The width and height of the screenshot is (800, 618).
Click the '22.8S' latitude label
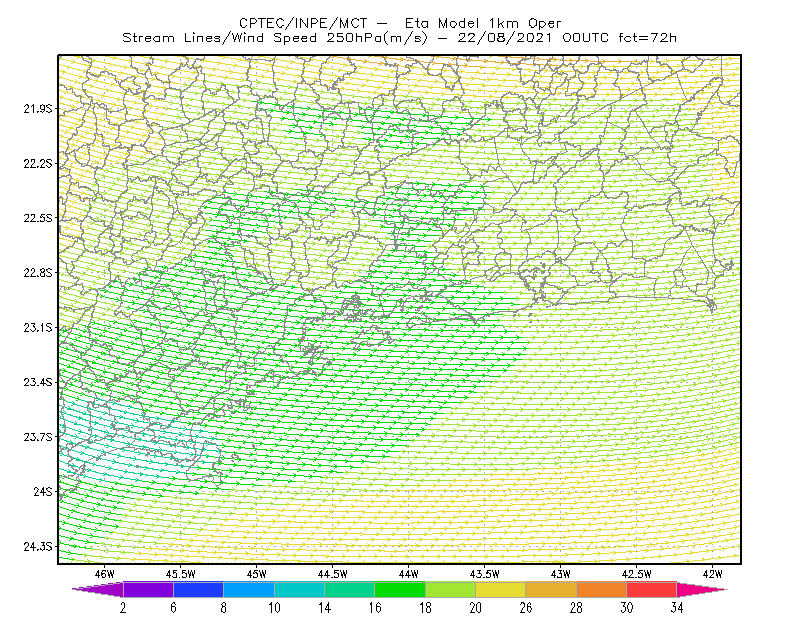38,273
